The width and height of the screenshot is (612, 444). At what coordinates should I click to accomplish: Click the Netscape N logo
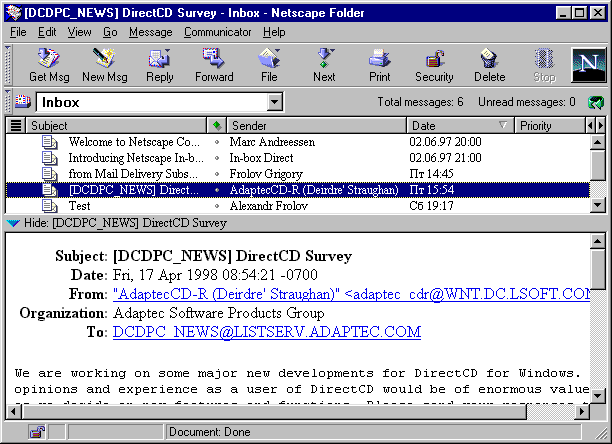click(589, 65)
